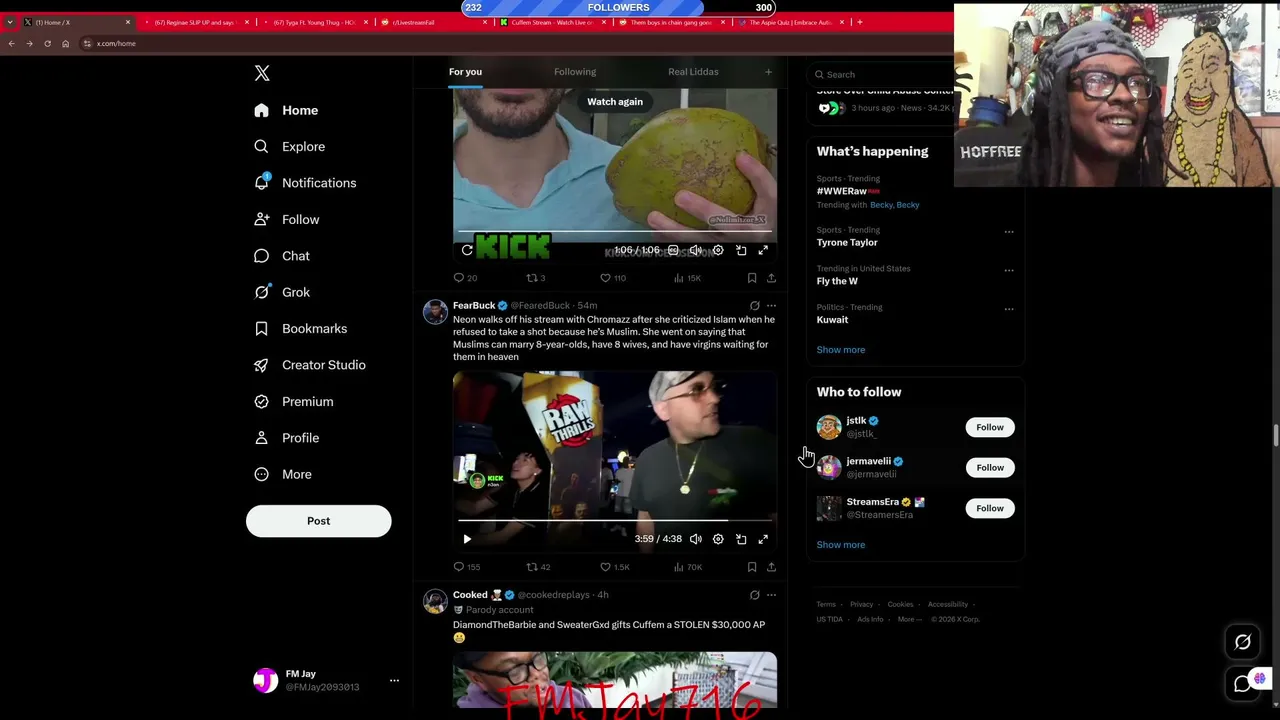The width and height of the screenshot is (1280, 720).
Task: Bookmark the post with 15K views
Action: (x=752, y=278)
